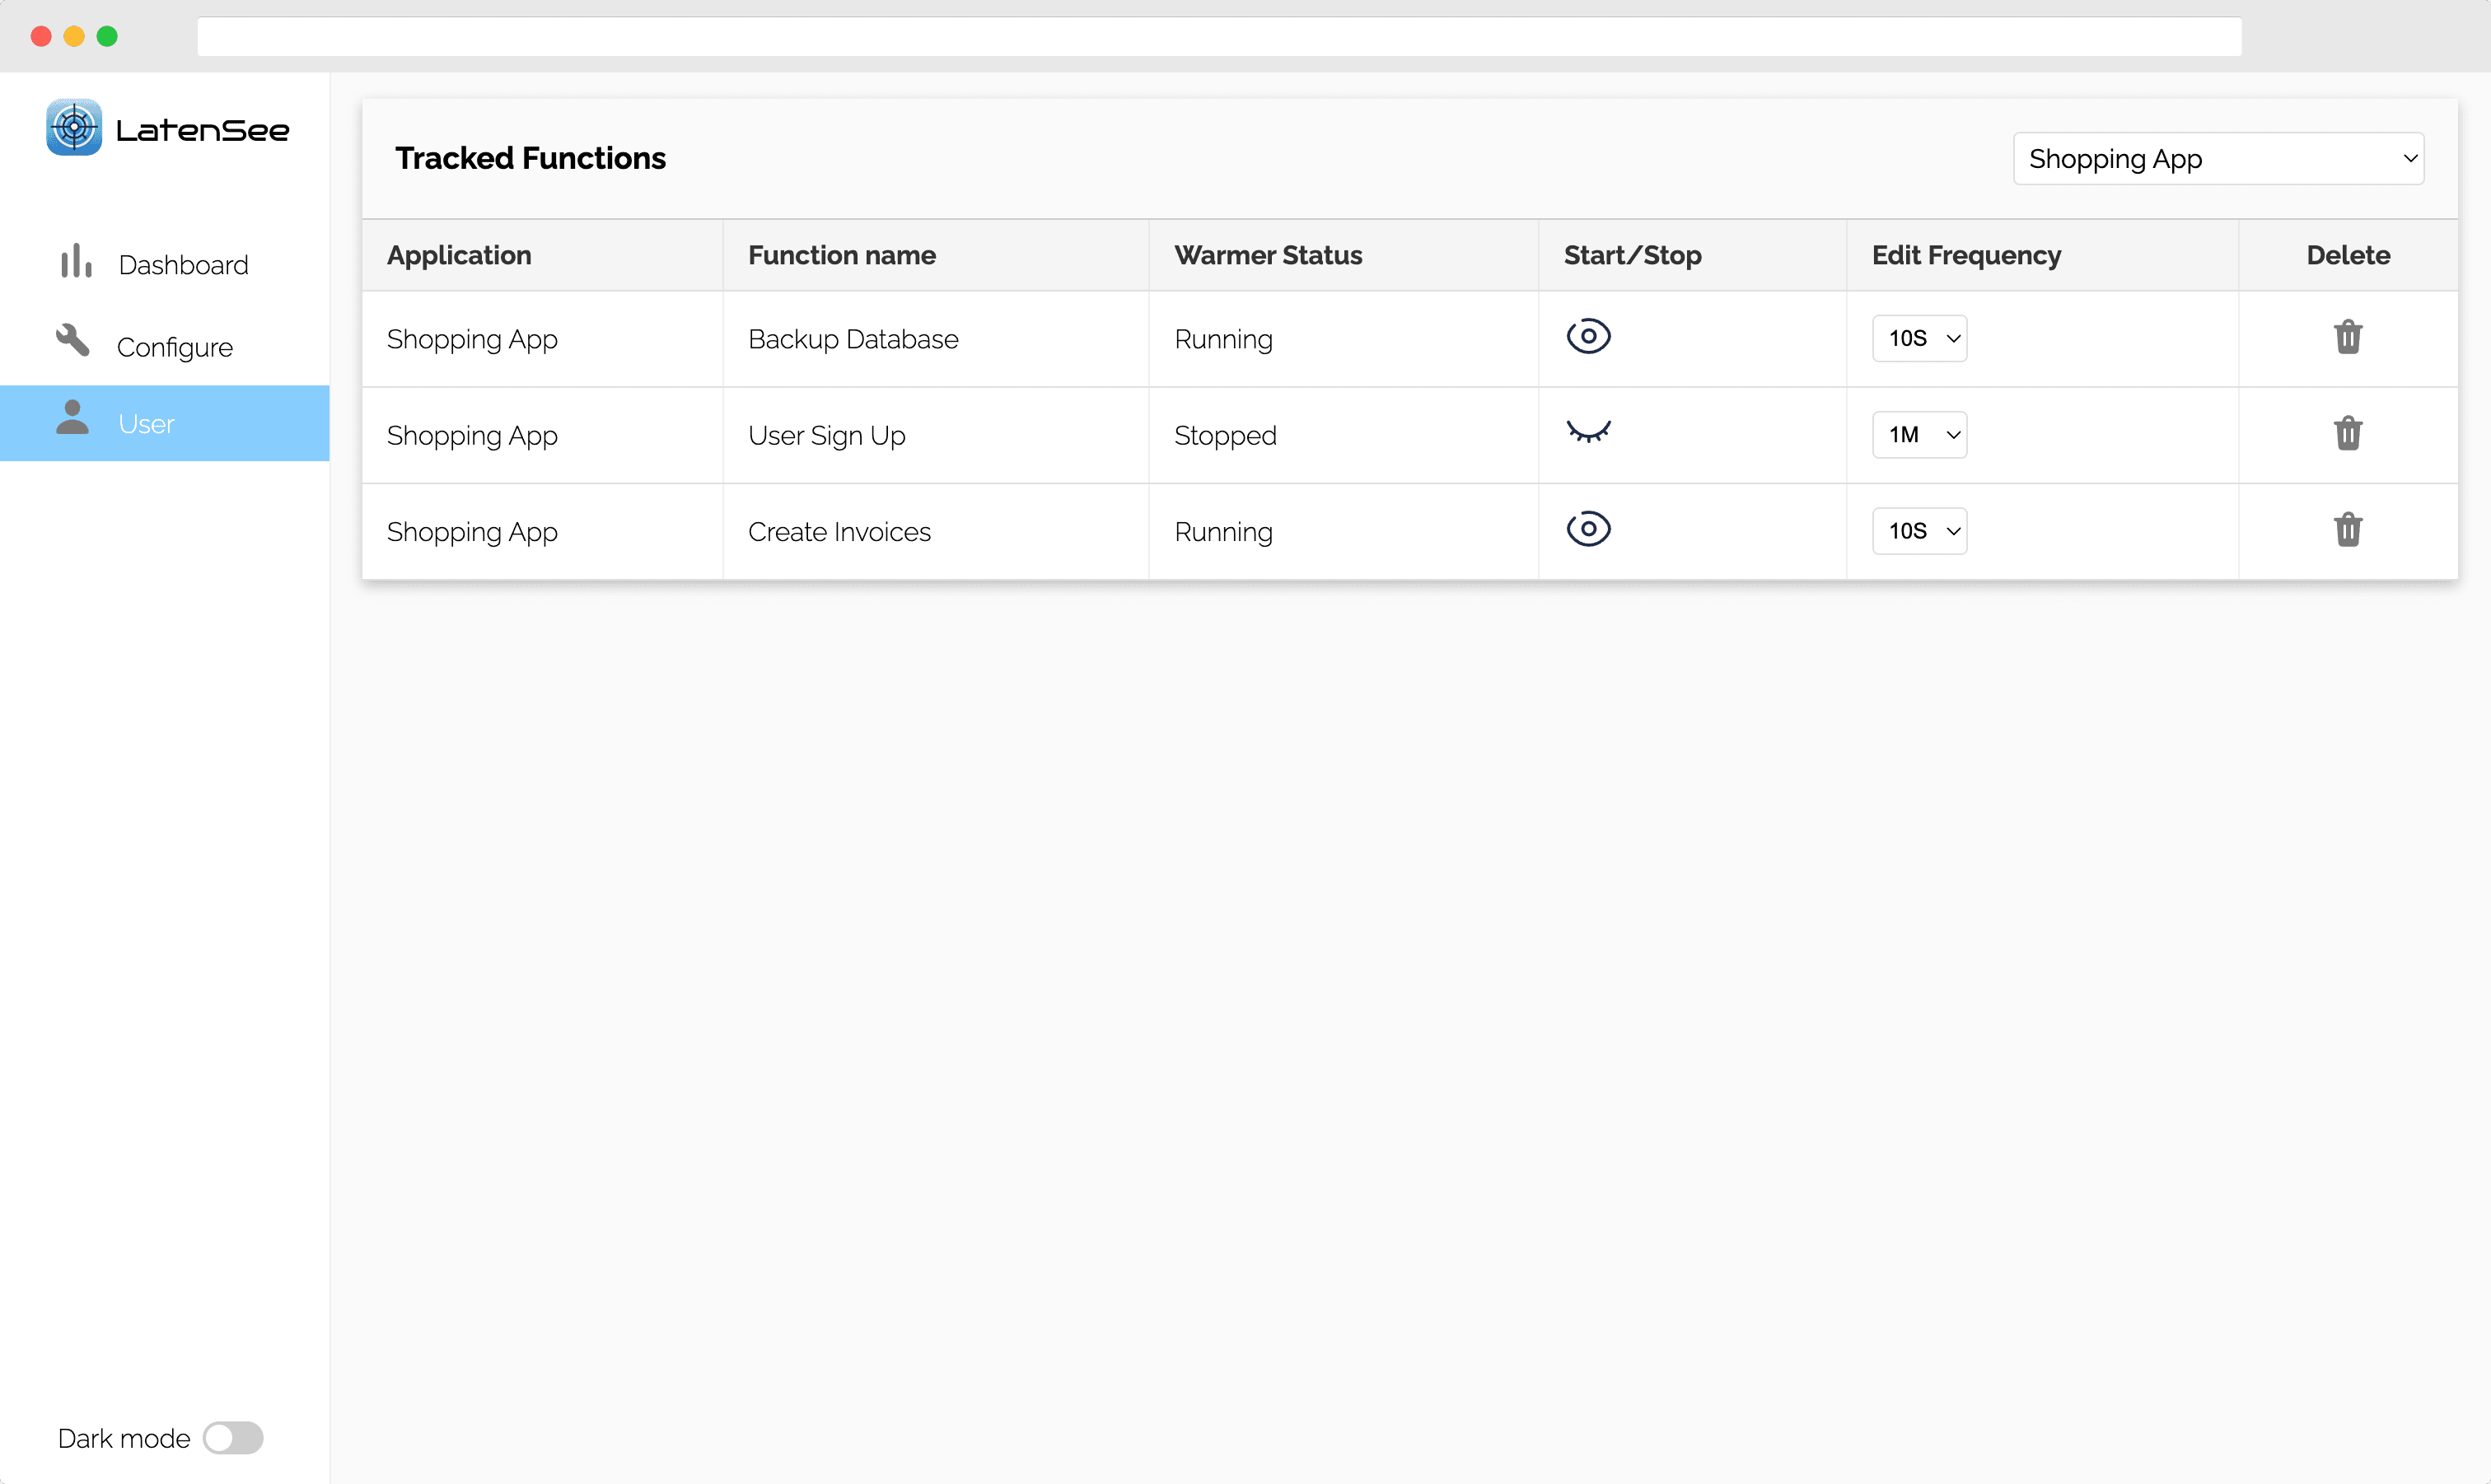Delete the User Sign Up function
2491x1484 pixels.
(2347, 434)
